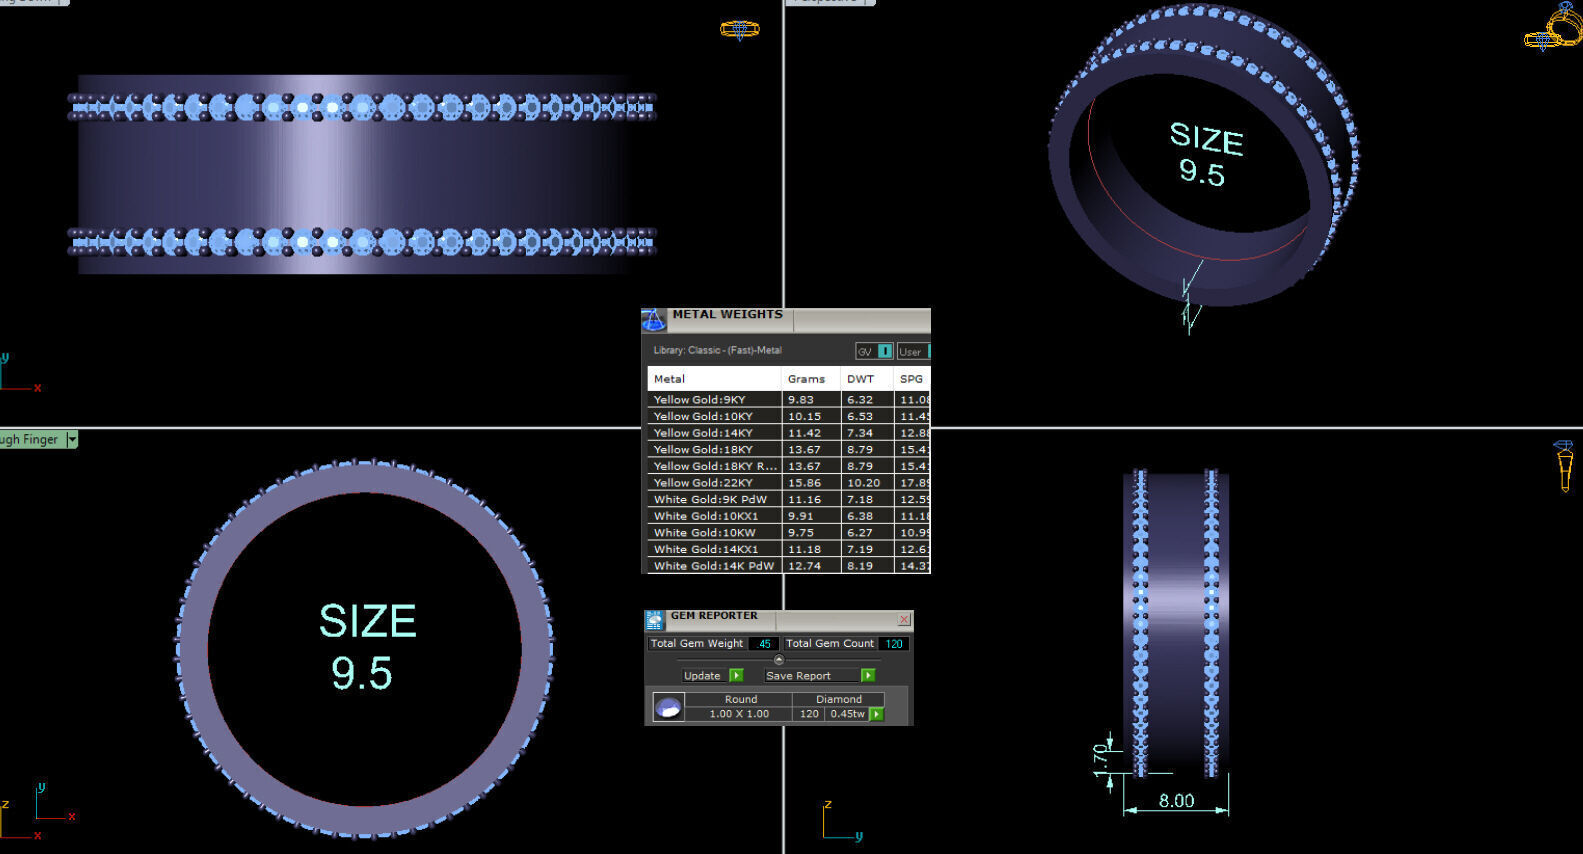Click the Round shape cell
Screen dimensions: 1583x854
coord(740,699)
